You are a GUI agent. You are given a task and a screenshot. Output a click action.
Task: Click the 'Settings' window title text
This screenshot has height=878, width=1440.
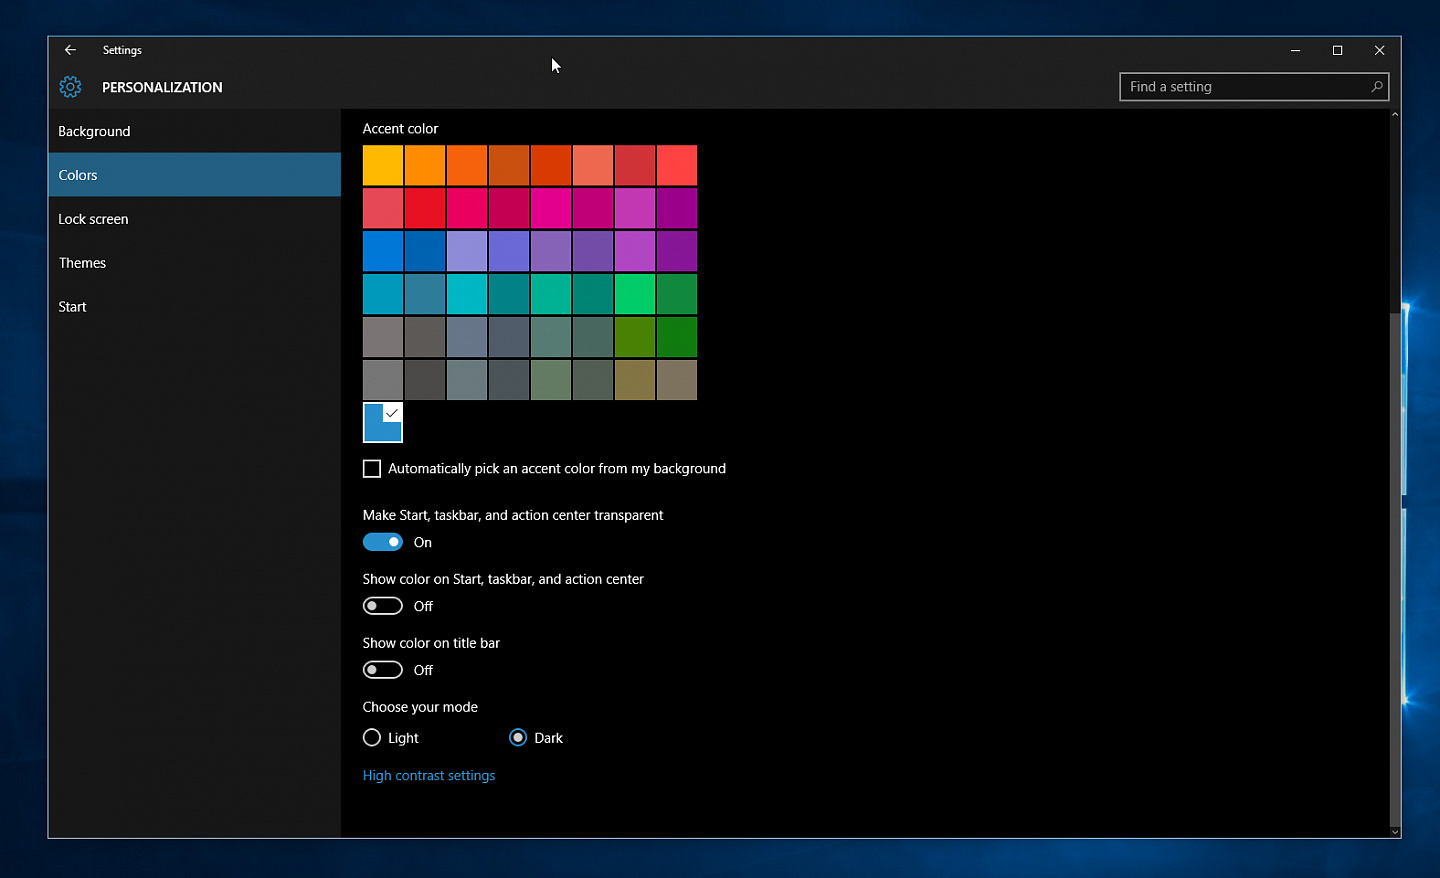pyautogui.click(x=122, y=50)
